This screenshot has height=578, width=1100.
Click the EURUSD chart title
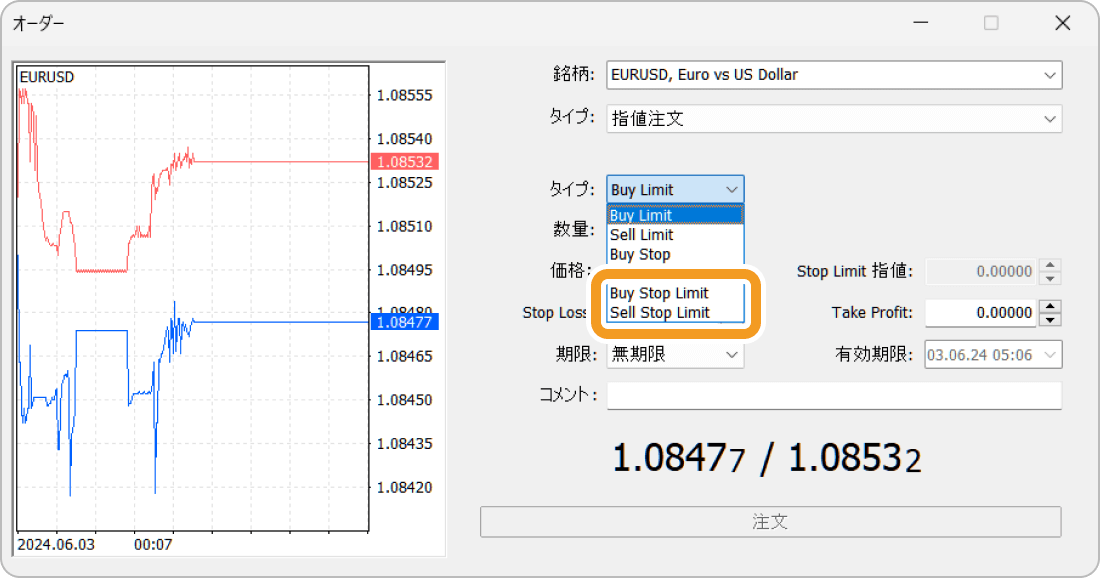pos(47,77)
